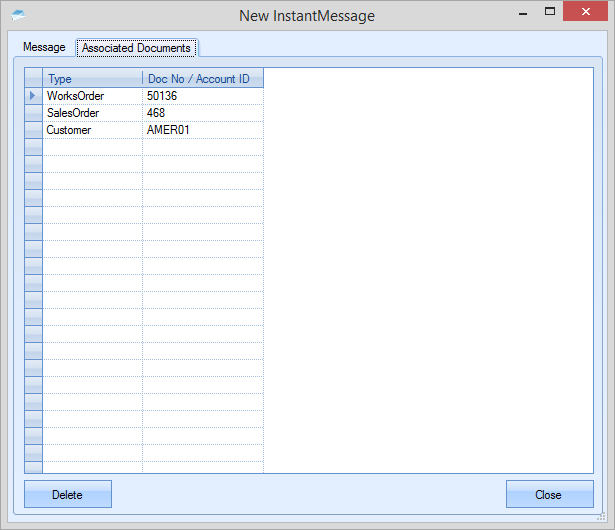Select the SalesOrder type cell

pos(92,113)
